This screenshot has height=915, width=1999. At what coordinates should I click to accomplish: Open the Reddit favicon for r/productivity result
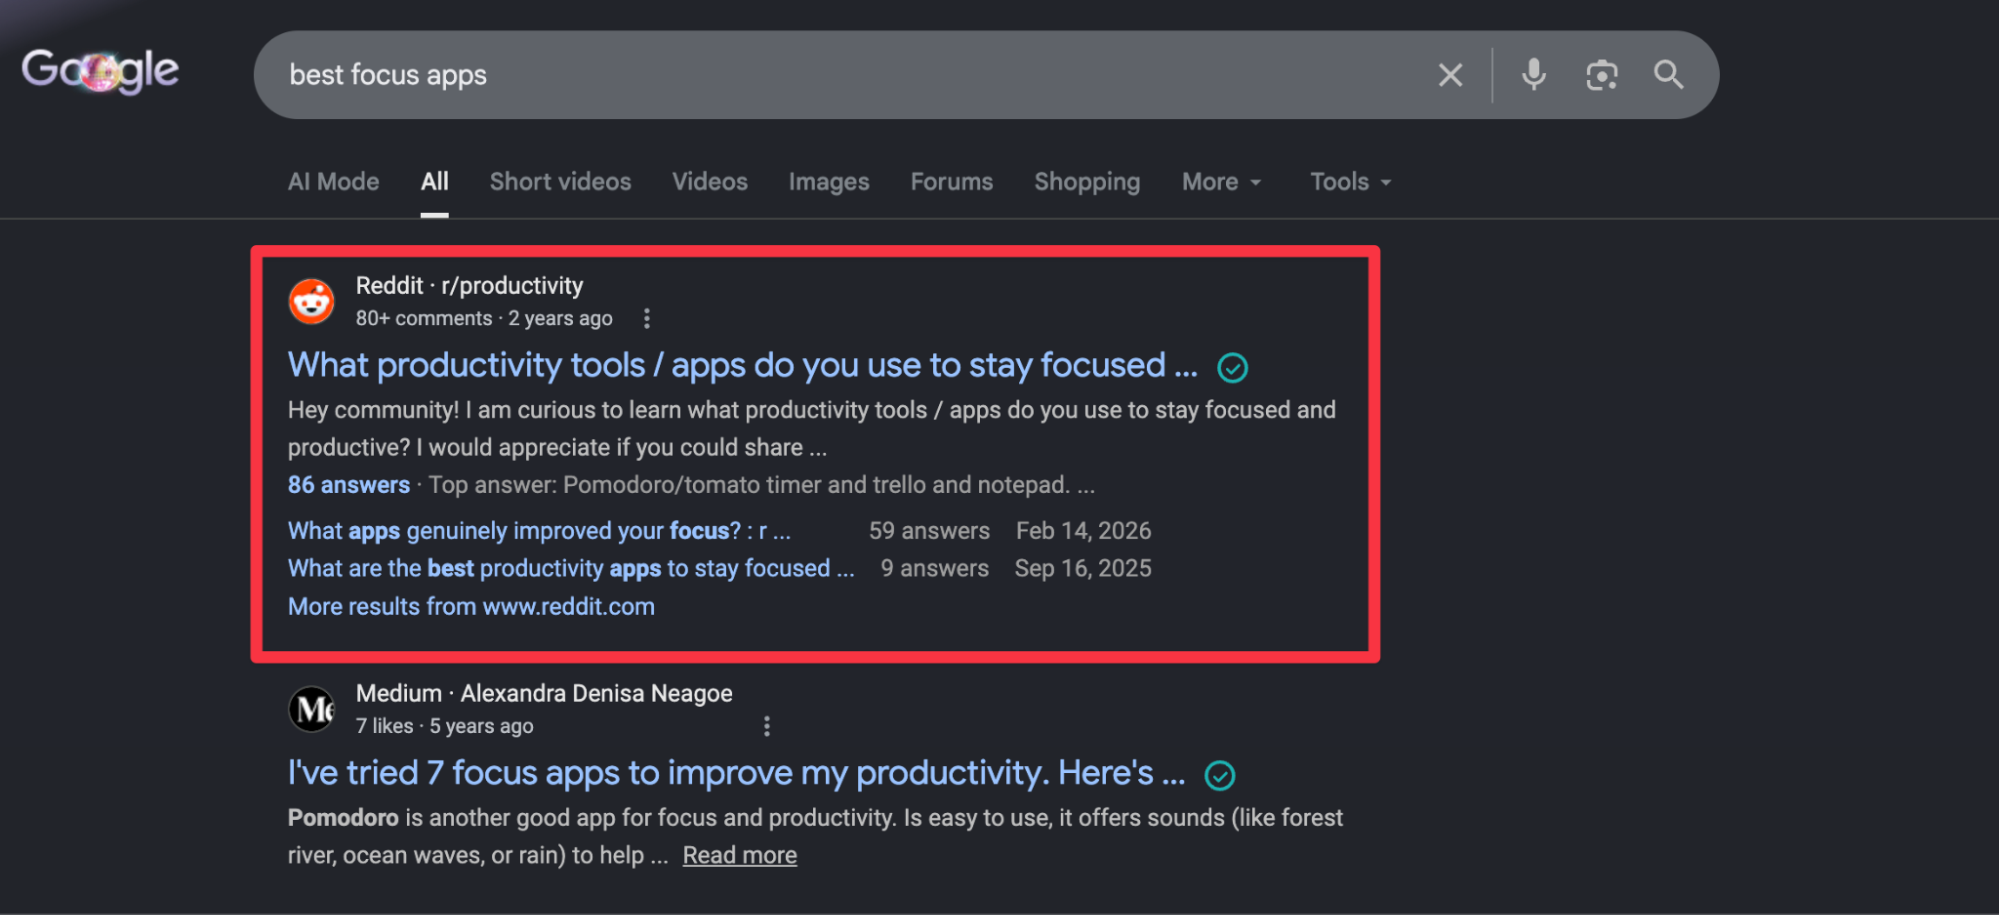(312, 301)
